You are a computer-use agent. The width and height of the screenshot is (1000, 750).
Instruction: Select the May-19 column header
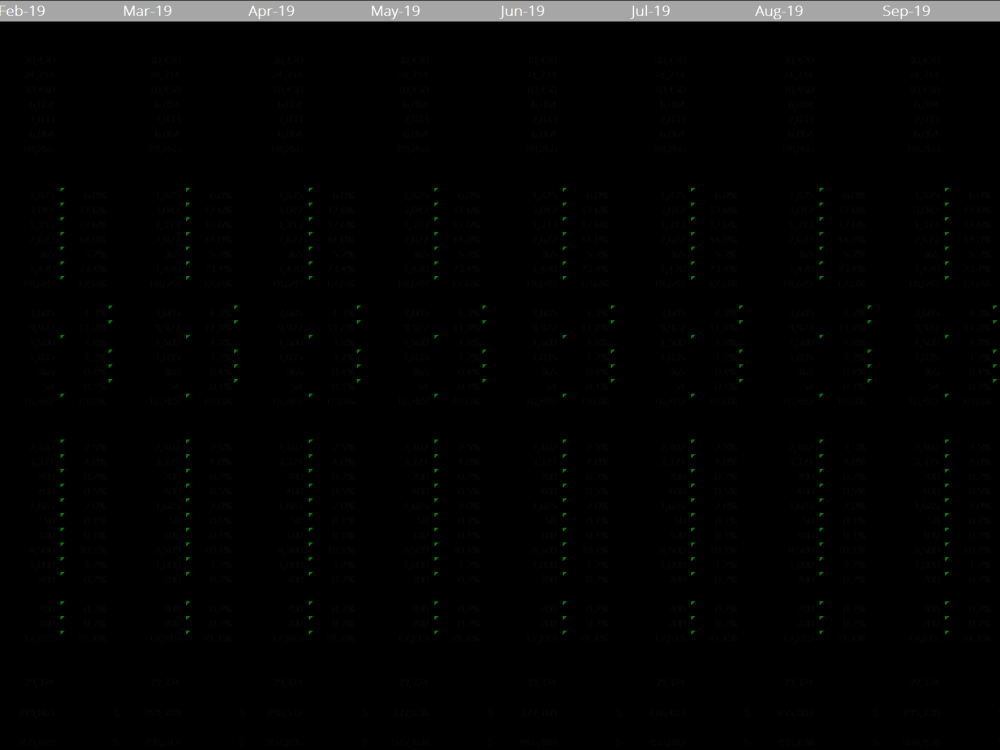(395, 11)
